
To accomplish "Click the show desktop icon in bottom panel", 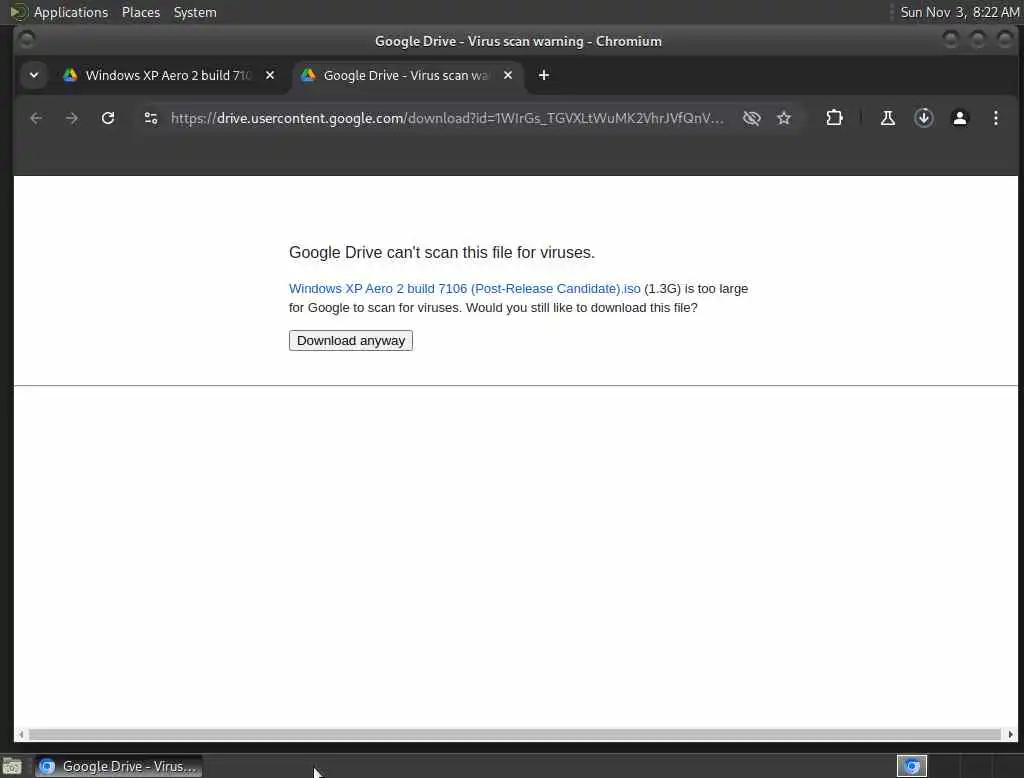I will pyautogui.click(x=12, y=766).
